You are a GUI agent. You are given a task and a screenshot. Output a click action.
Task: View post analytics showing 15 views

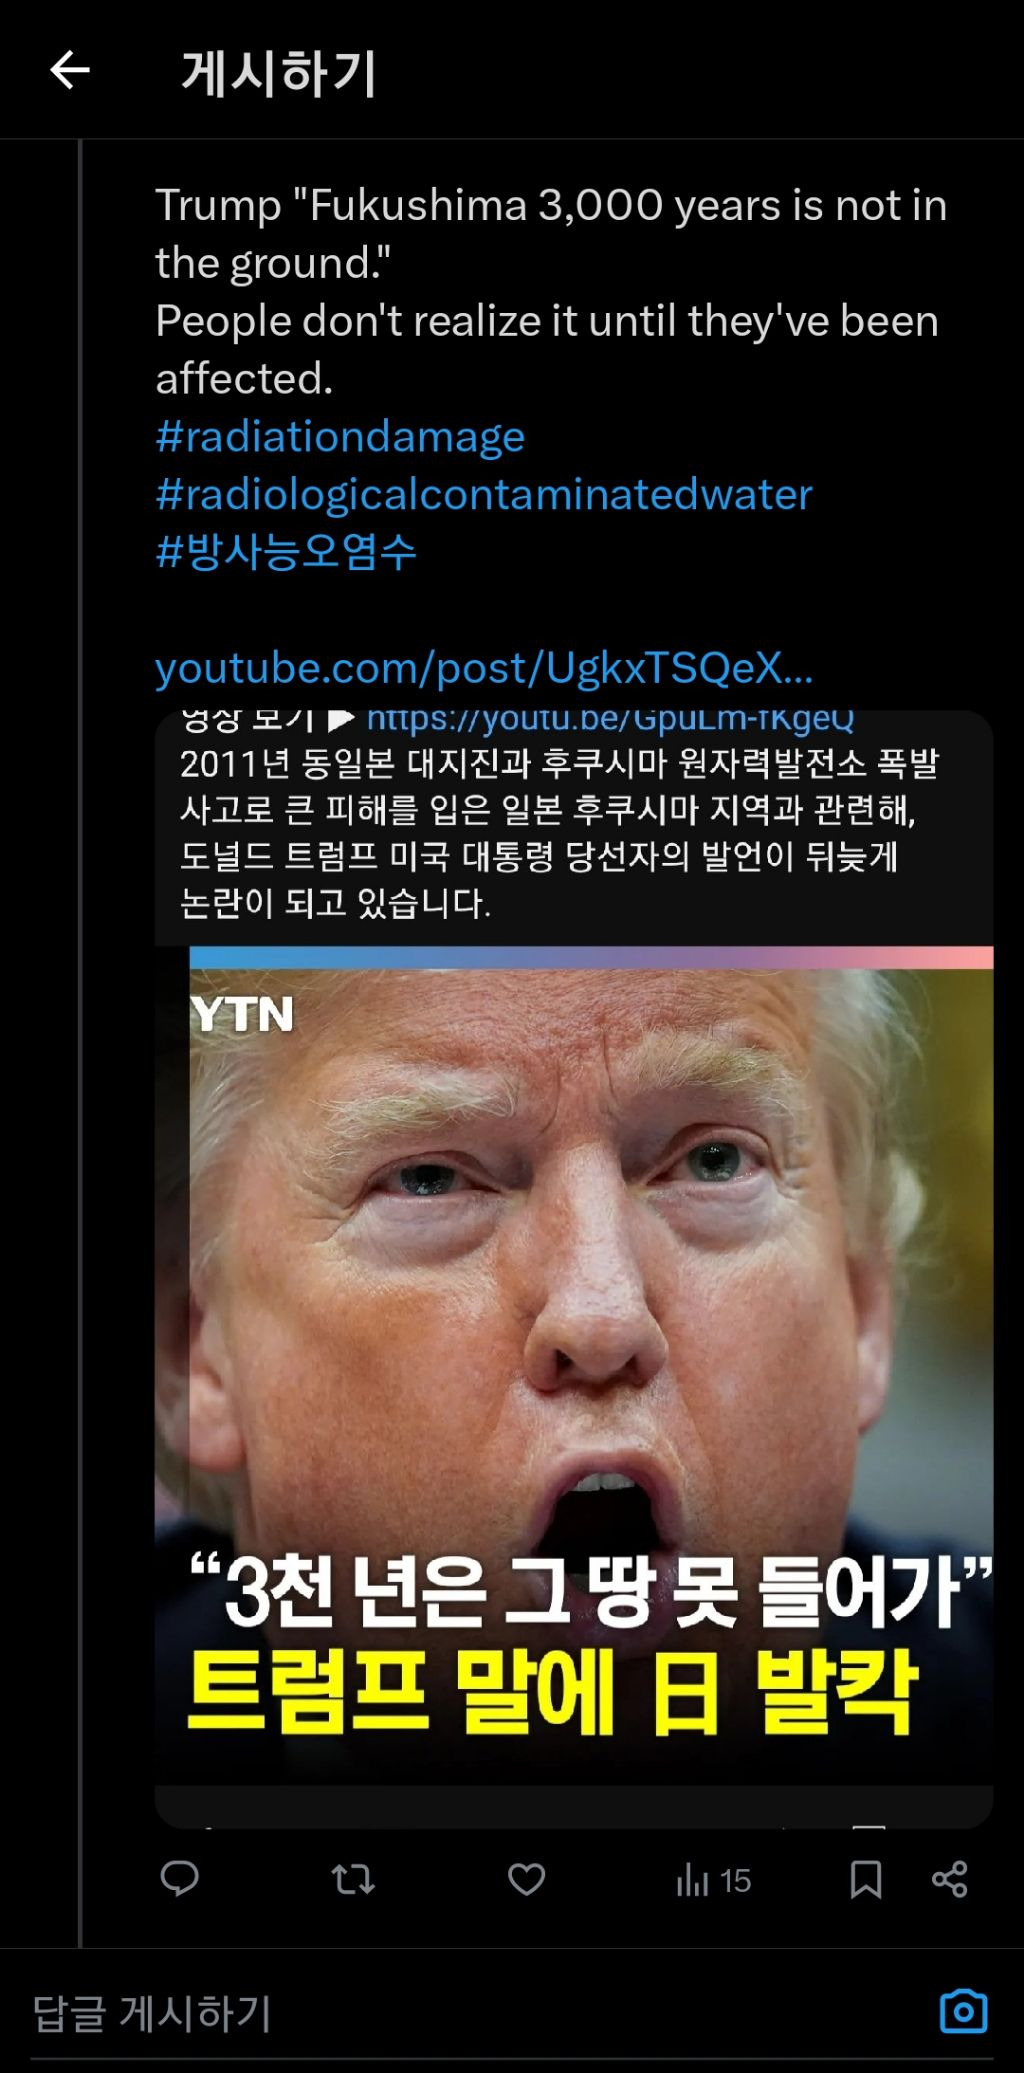713,1881
